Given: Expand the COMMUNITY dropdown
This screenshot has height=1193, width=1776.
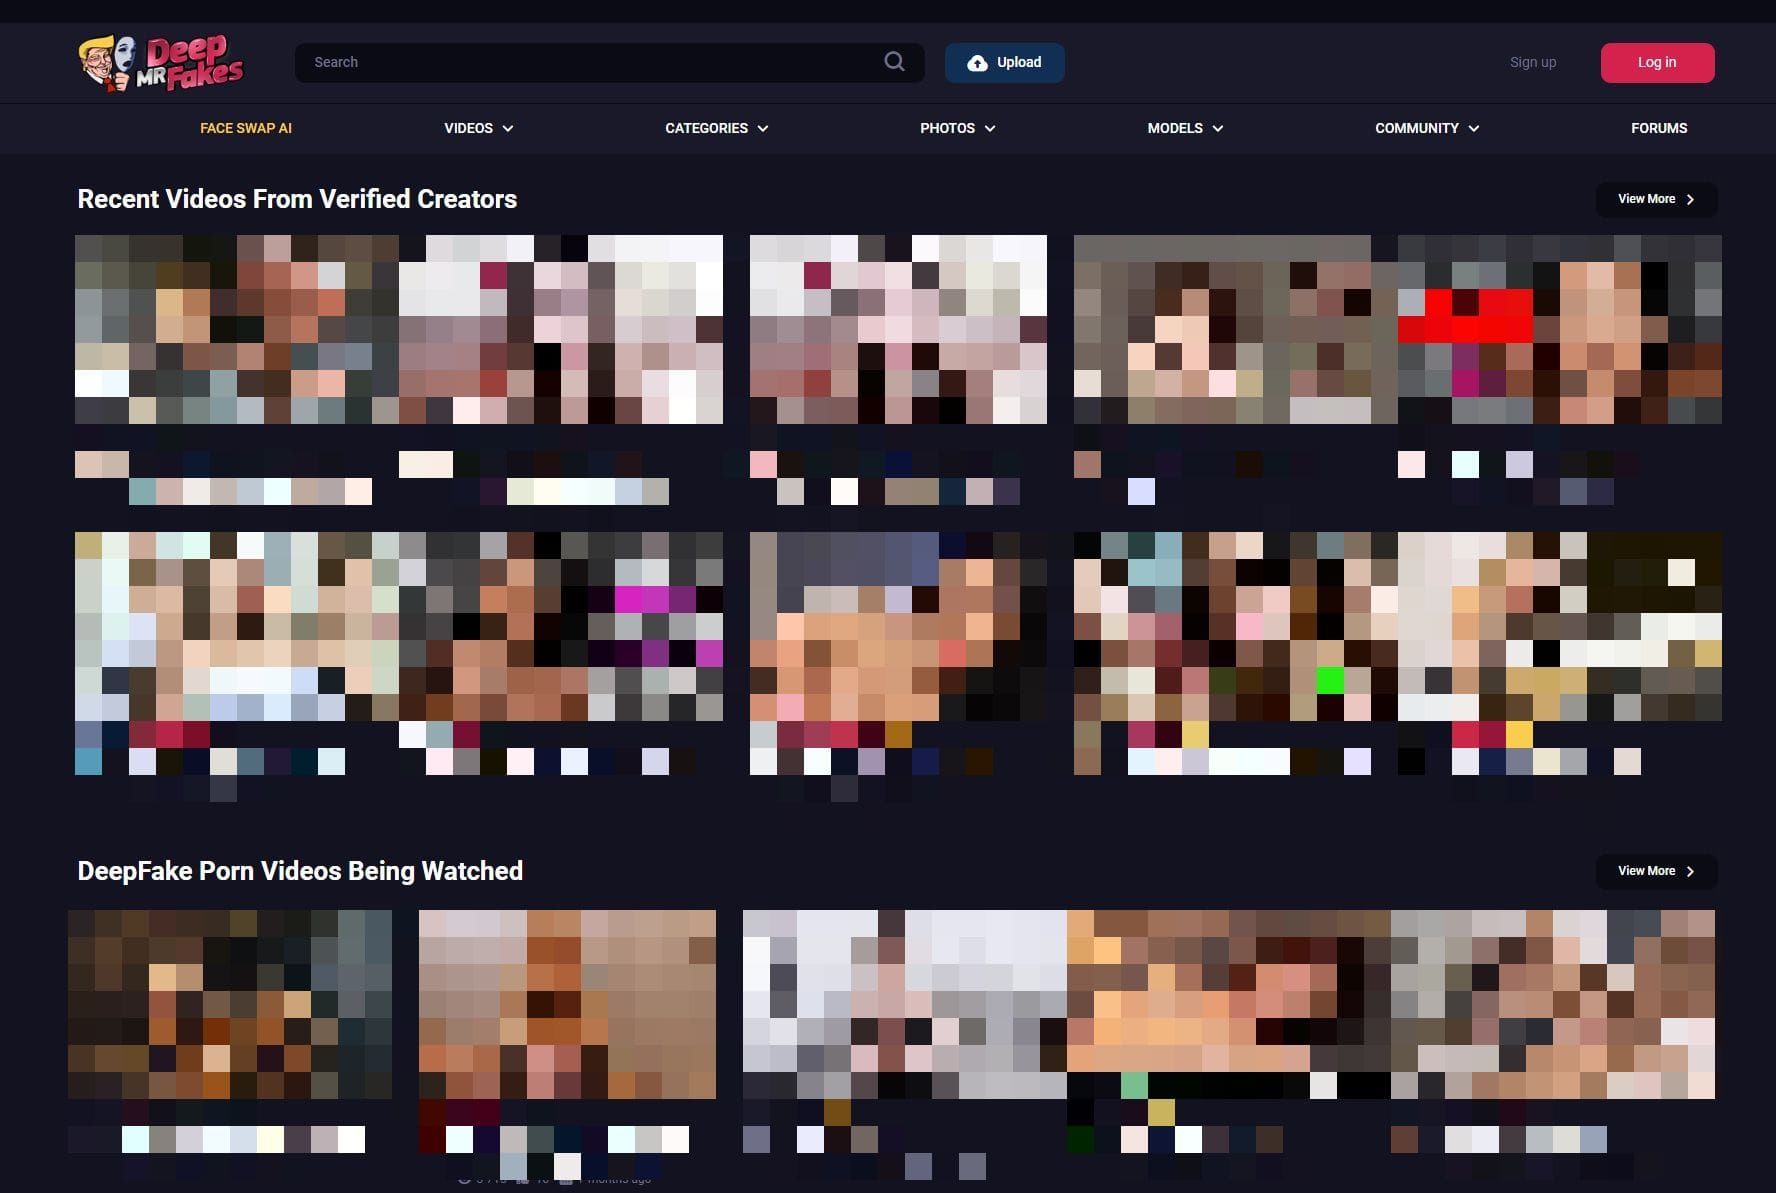Looking at the screenshot, I should point(1426,128).
